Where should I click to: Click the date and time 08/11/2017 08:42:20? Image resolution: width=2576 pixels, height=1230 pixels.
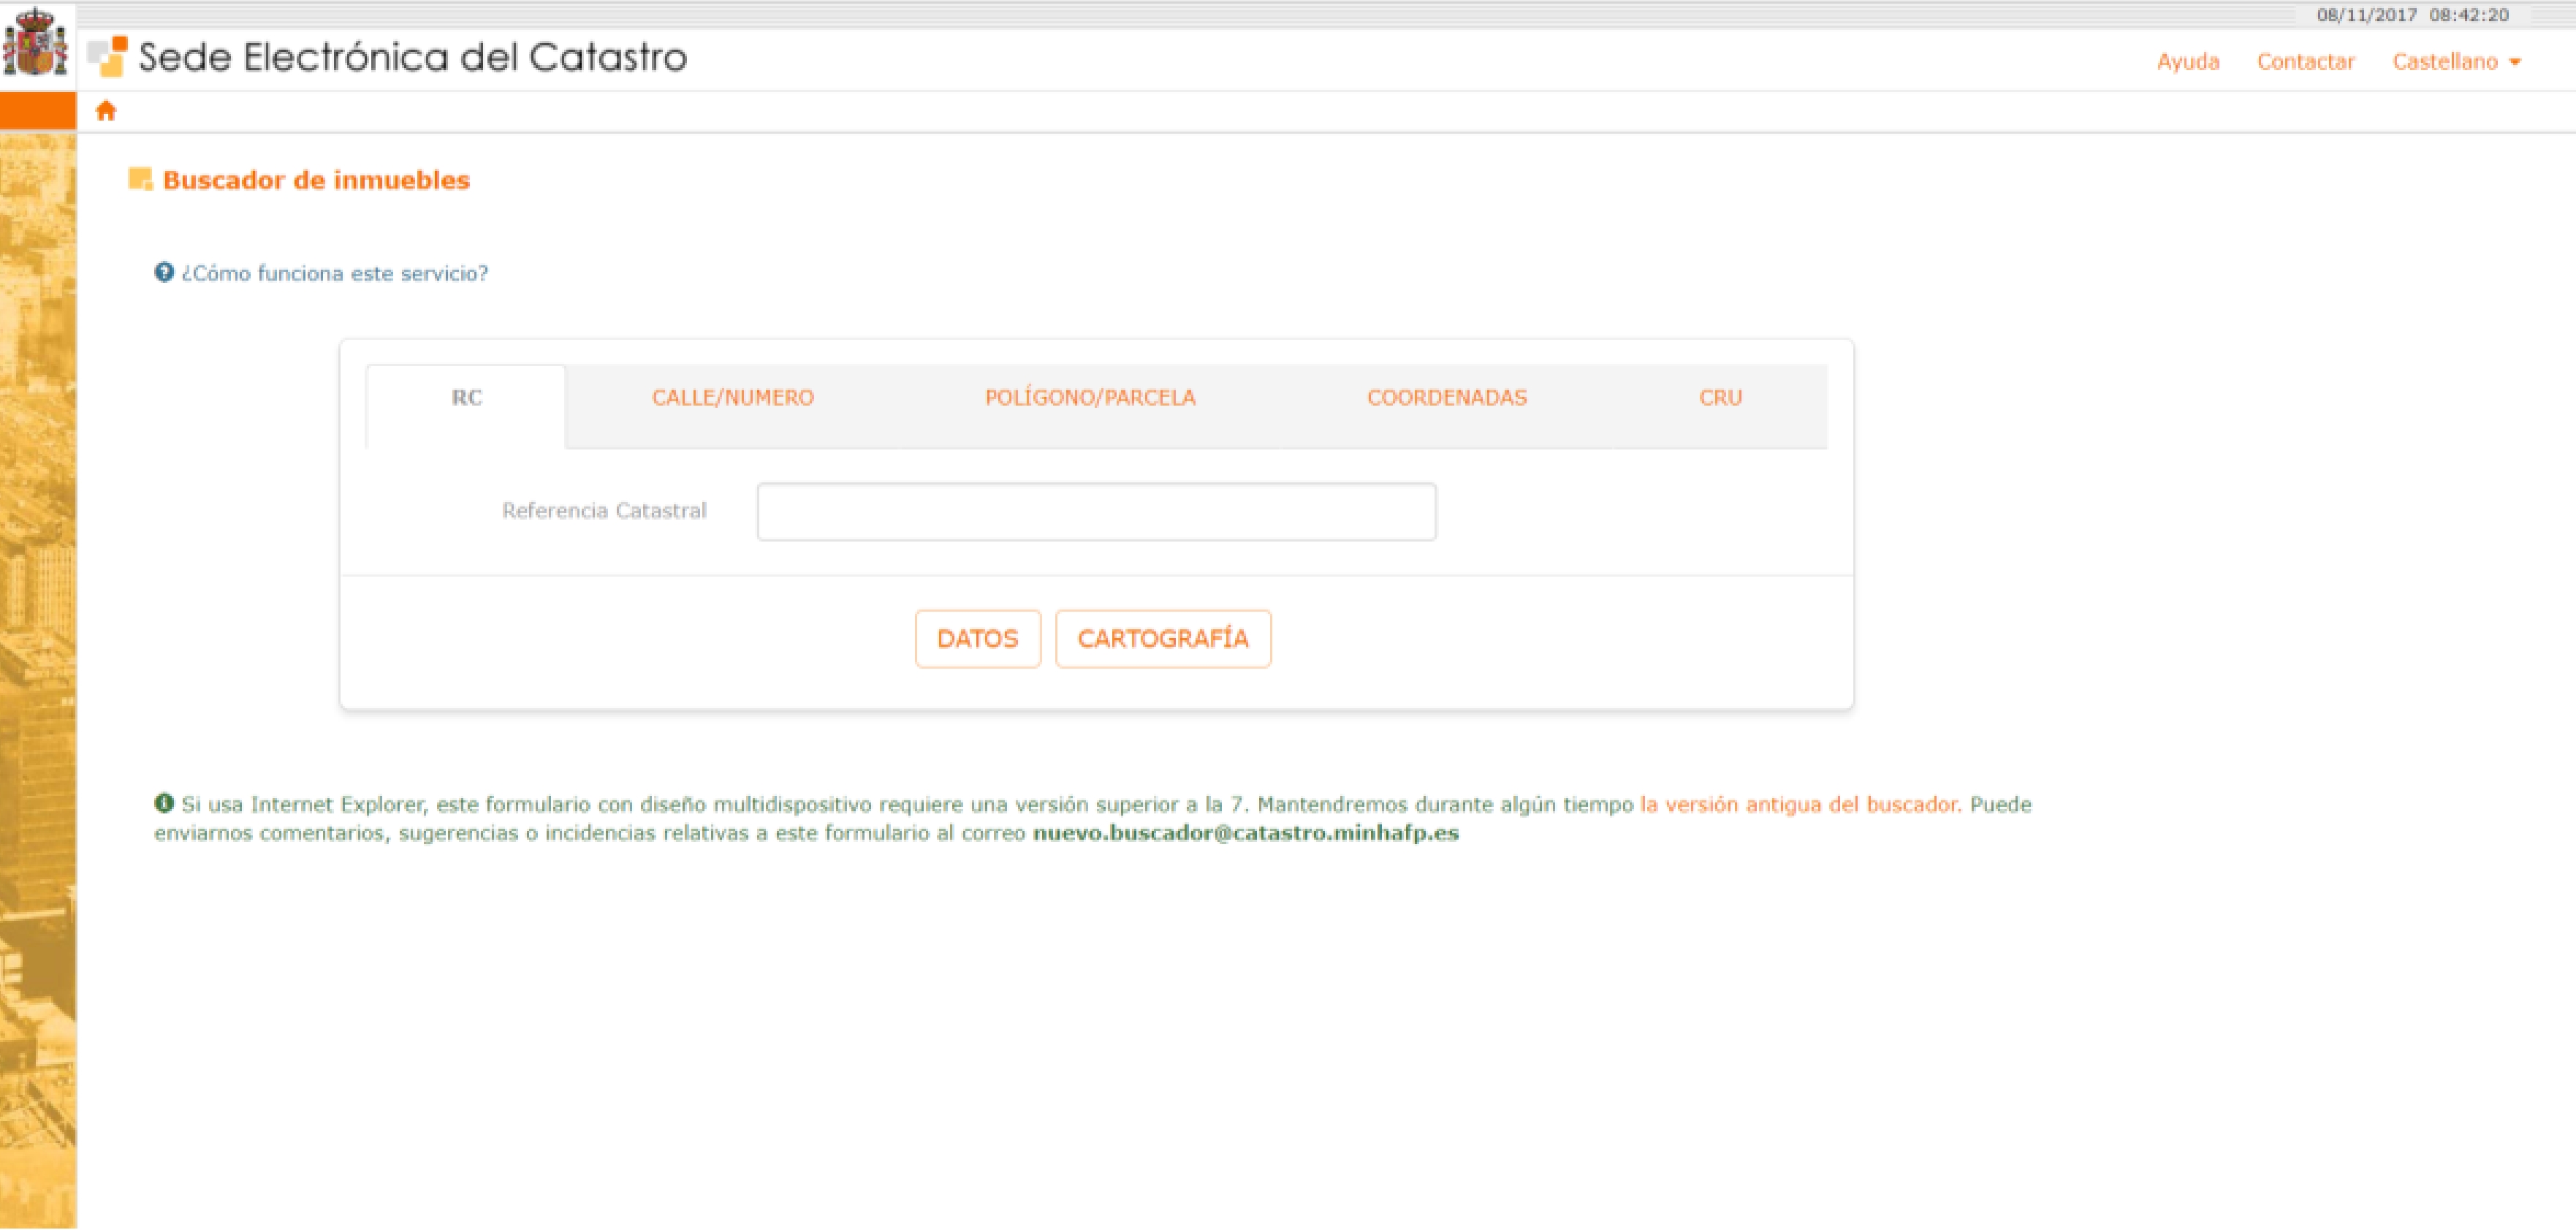[2413, 15]
